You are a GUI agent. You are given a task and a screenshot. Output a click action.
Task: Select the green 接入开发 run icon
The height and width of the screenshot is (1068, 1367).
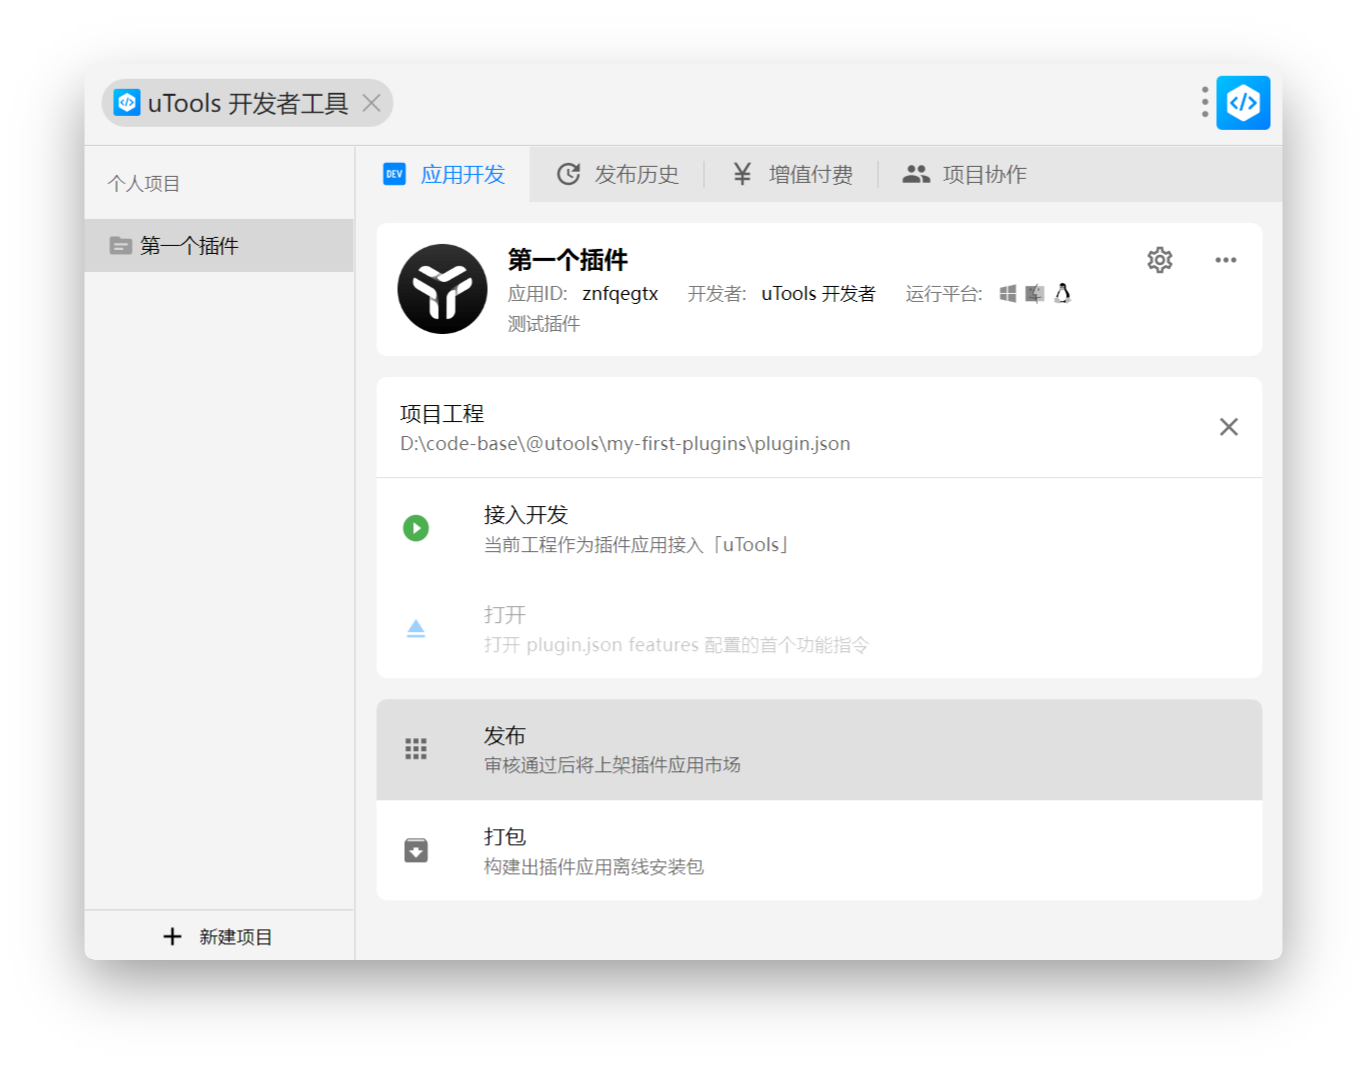(416, 528)
